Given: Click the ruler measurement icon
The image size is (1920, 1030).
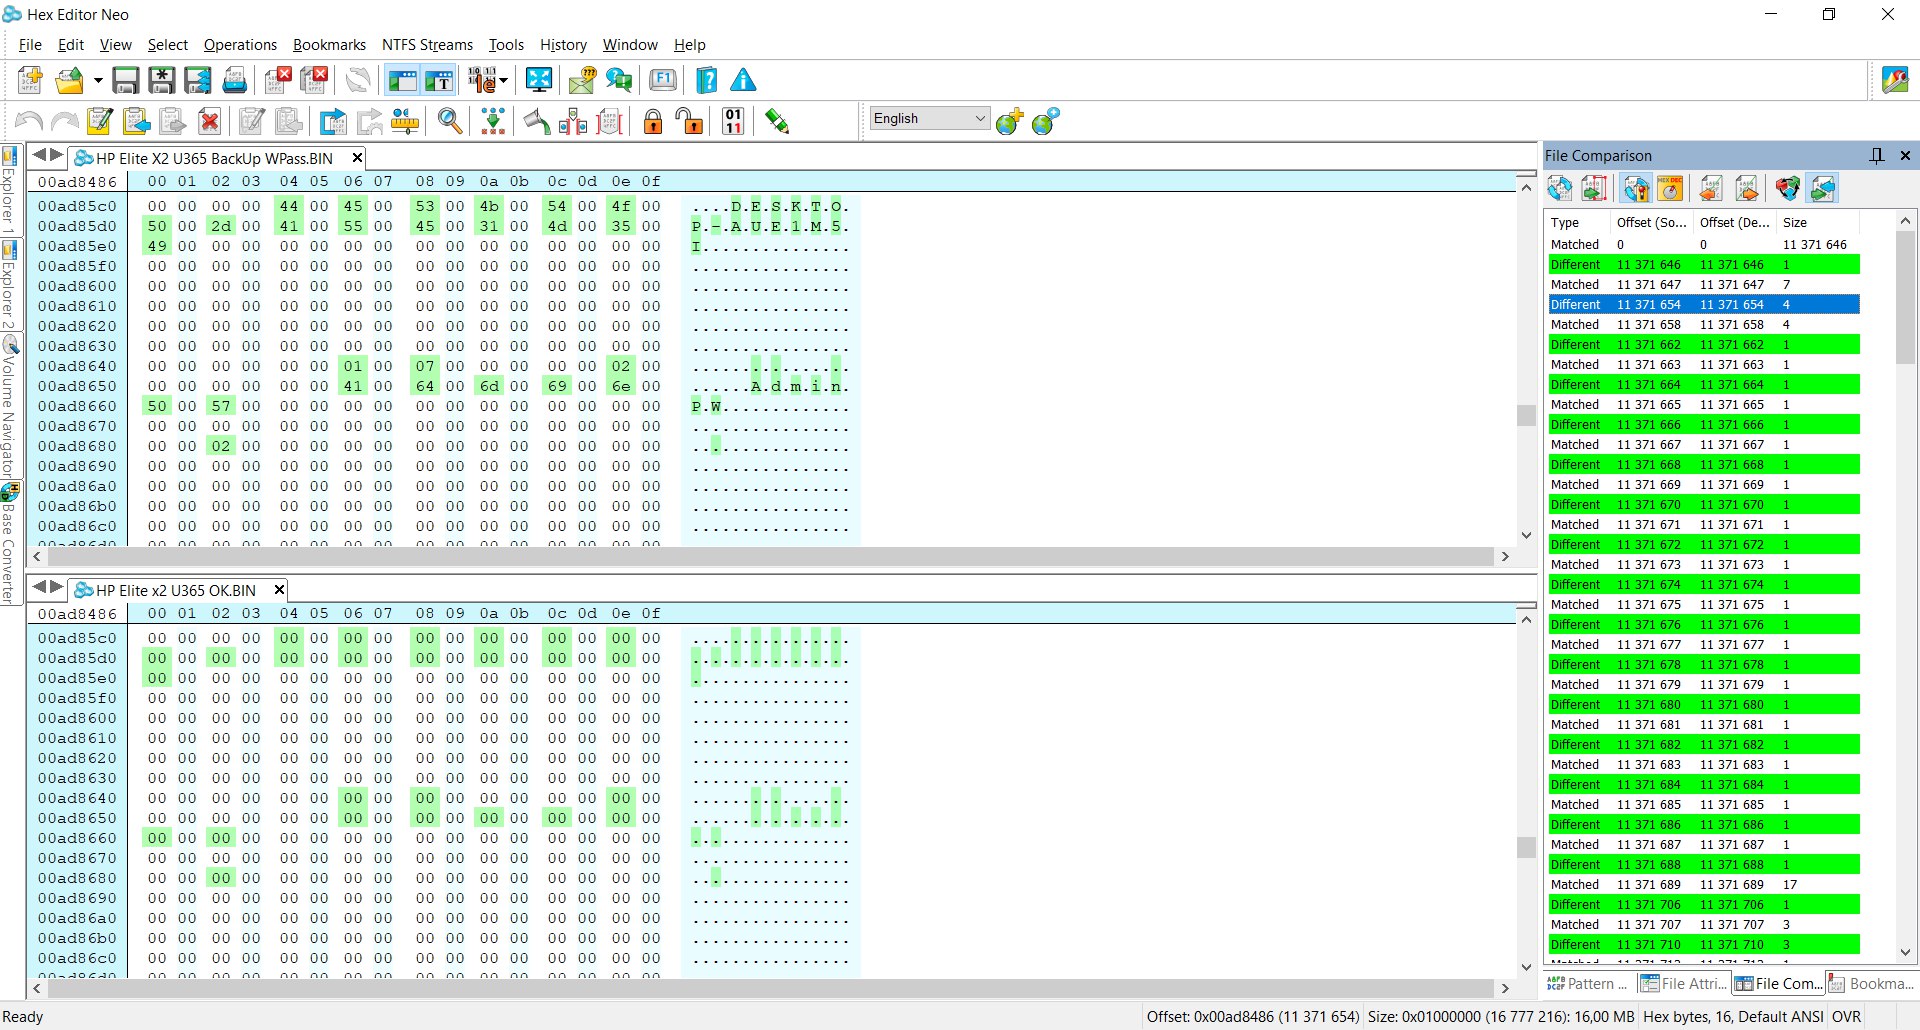Looking at the screenshot, I should [405, 122].
